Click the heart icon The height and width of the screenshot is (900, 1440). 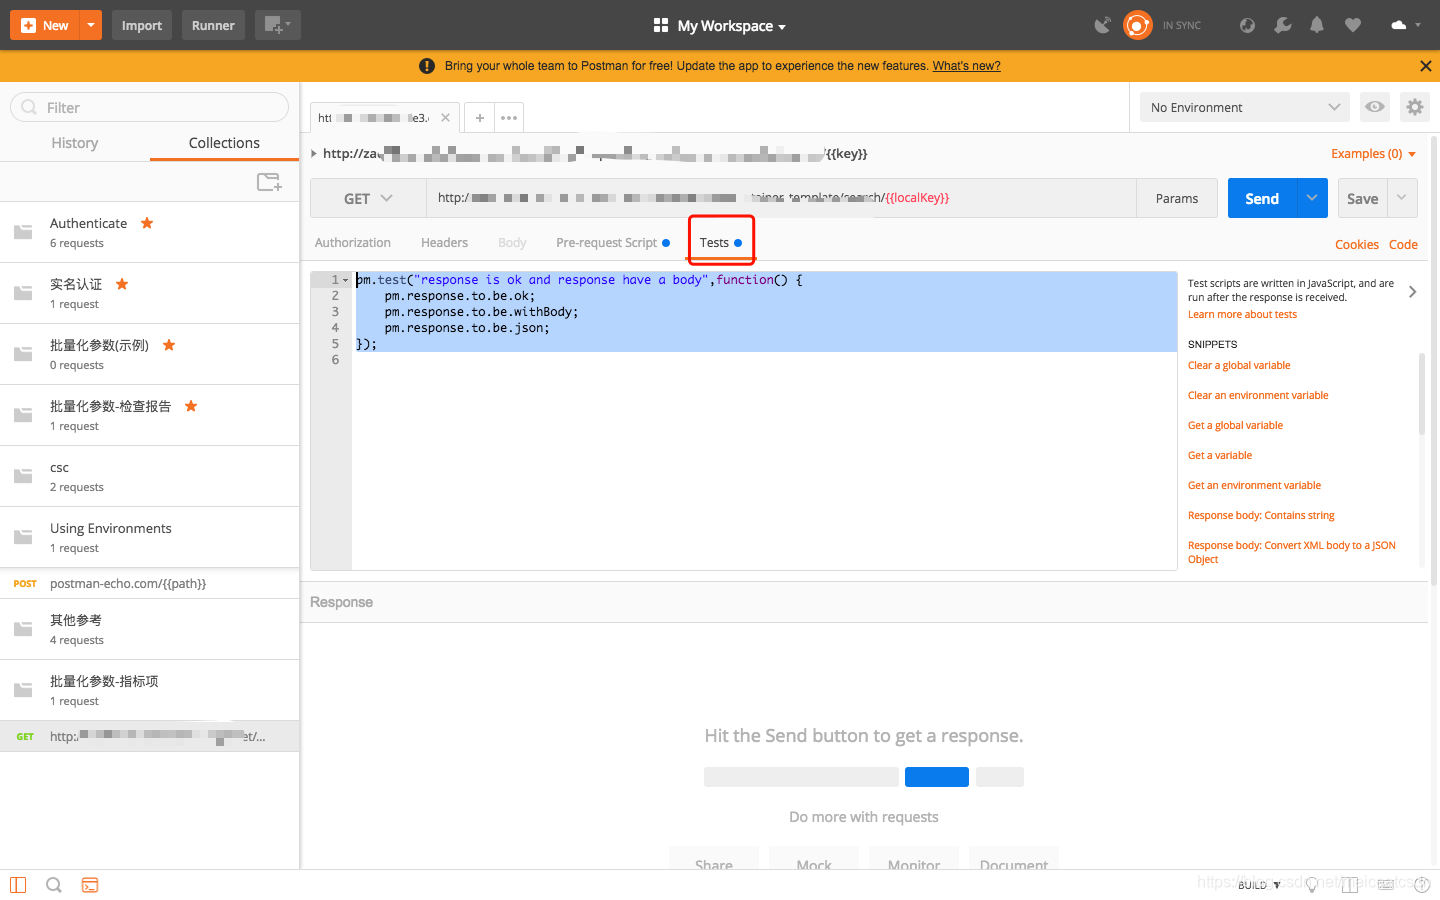coord(1353,25)
